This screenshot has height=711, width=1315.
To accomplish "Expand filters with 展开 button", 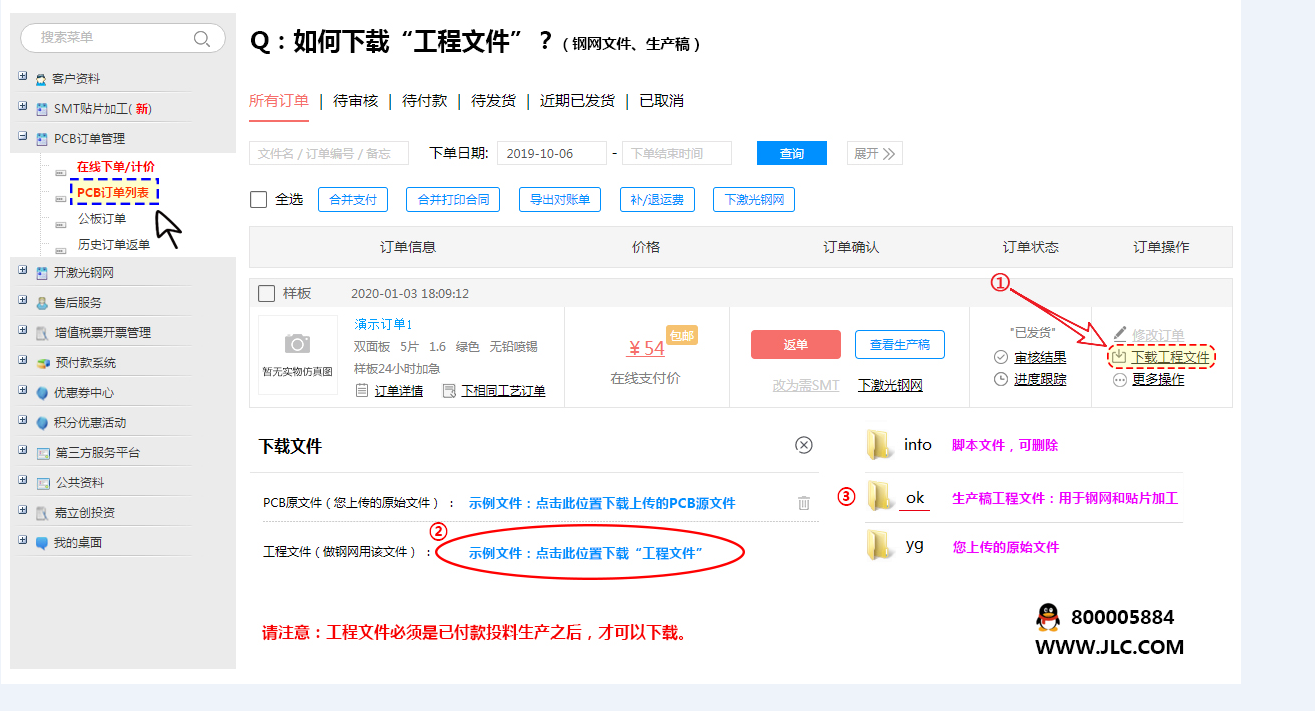I will coord(875,153).
